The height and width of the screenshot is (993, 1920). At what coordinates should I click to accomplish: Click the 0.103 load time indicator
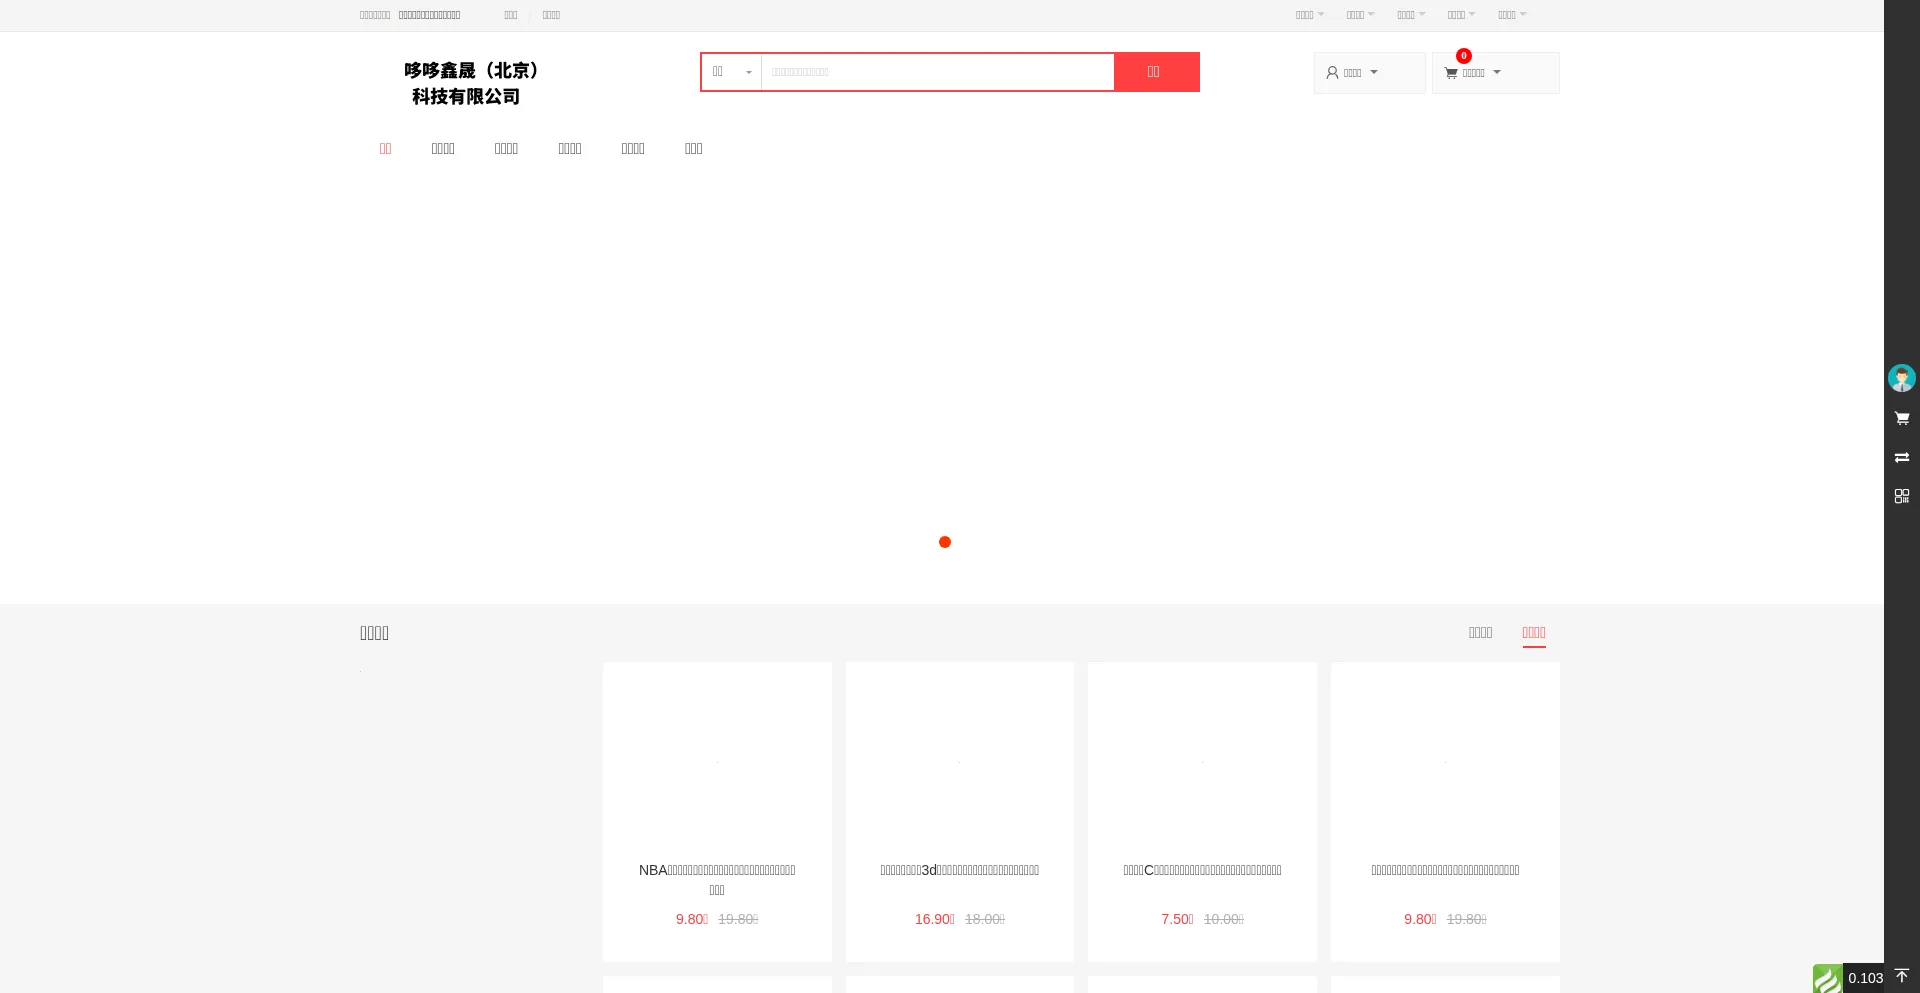pos(1865,978)
